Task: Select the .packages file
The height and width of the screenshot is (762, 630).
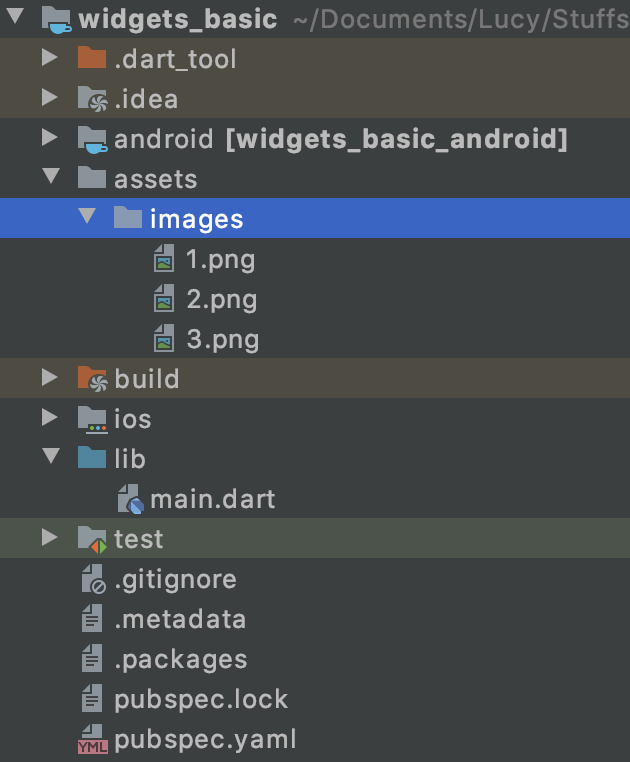Action: tap(180, 659)
